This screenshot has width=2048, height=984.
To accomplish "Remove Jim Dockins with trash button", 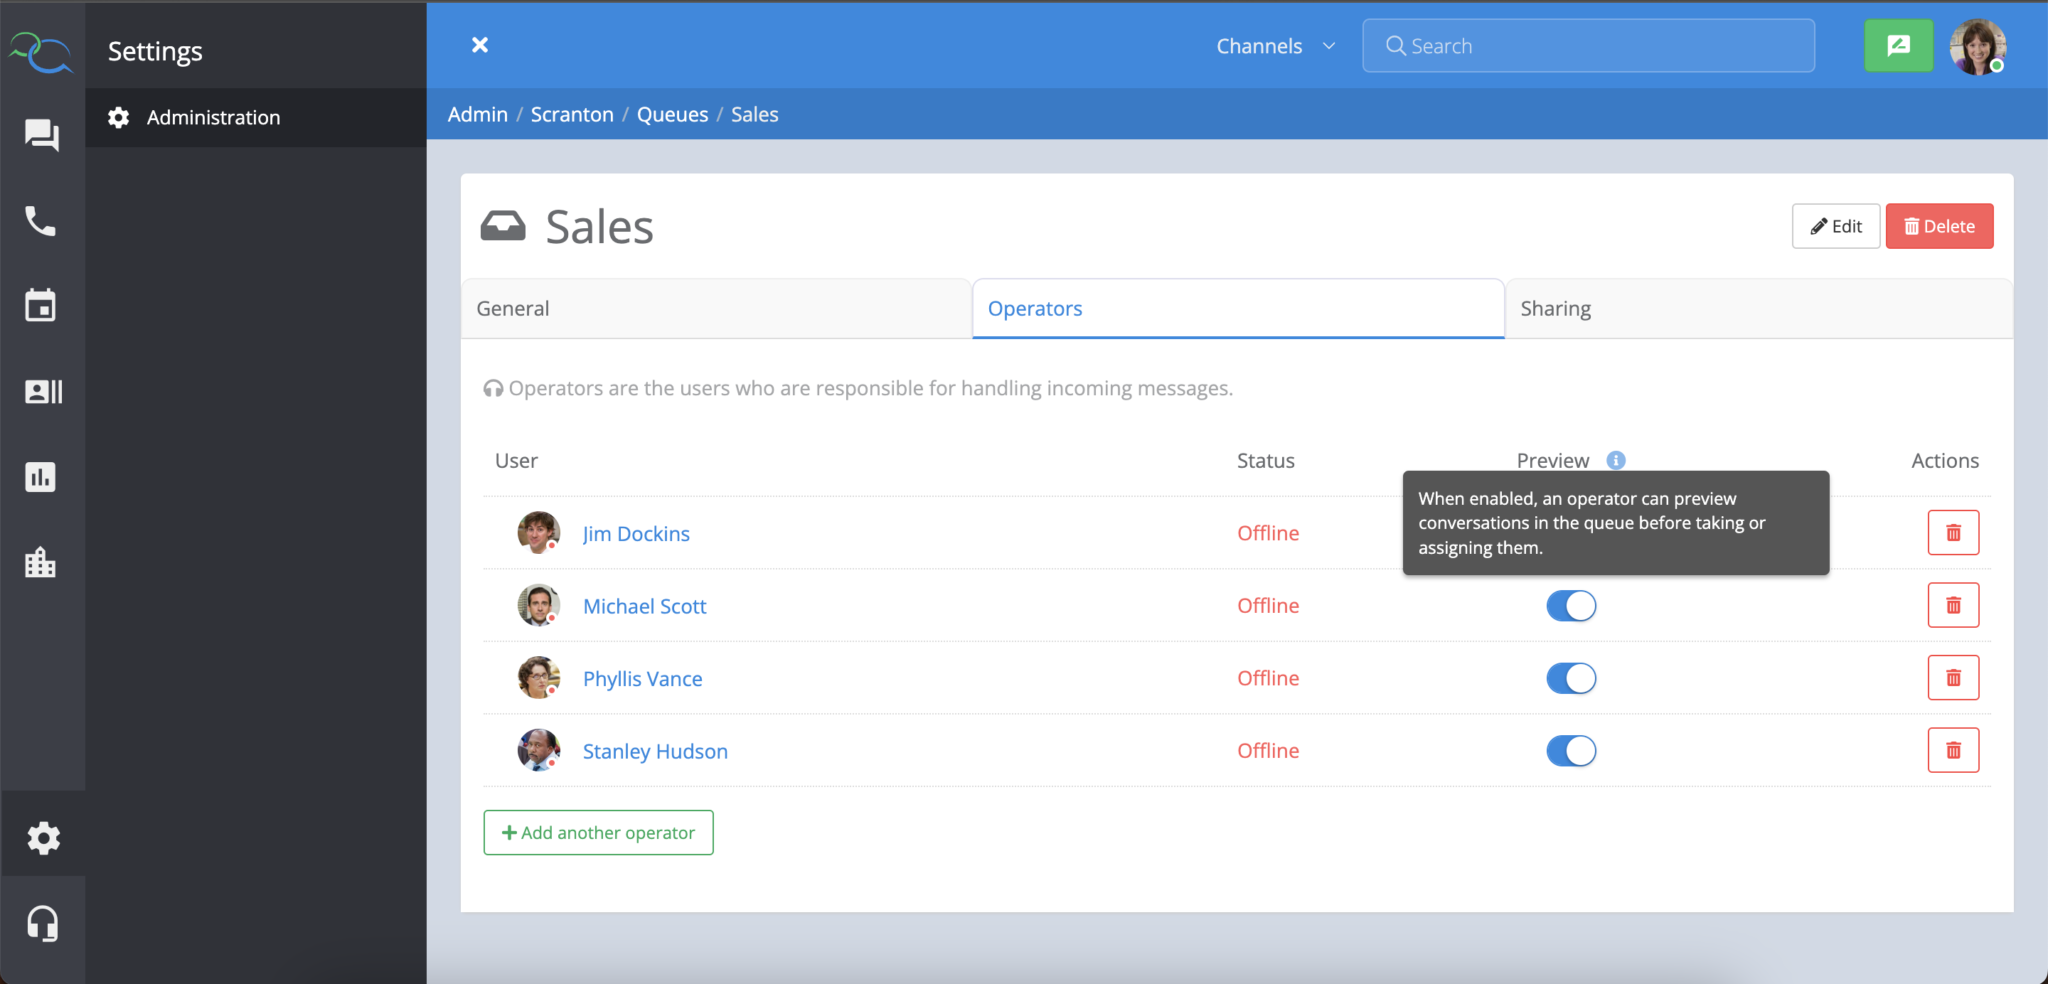I will pos(1952,533).
